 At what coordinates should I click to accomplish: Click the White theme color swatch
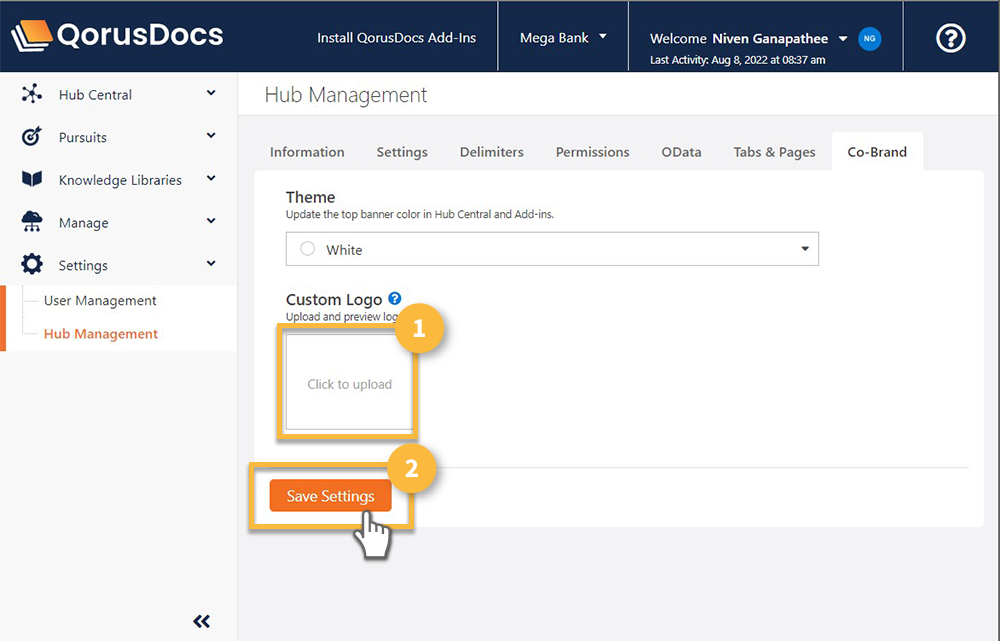pos(307,250)
